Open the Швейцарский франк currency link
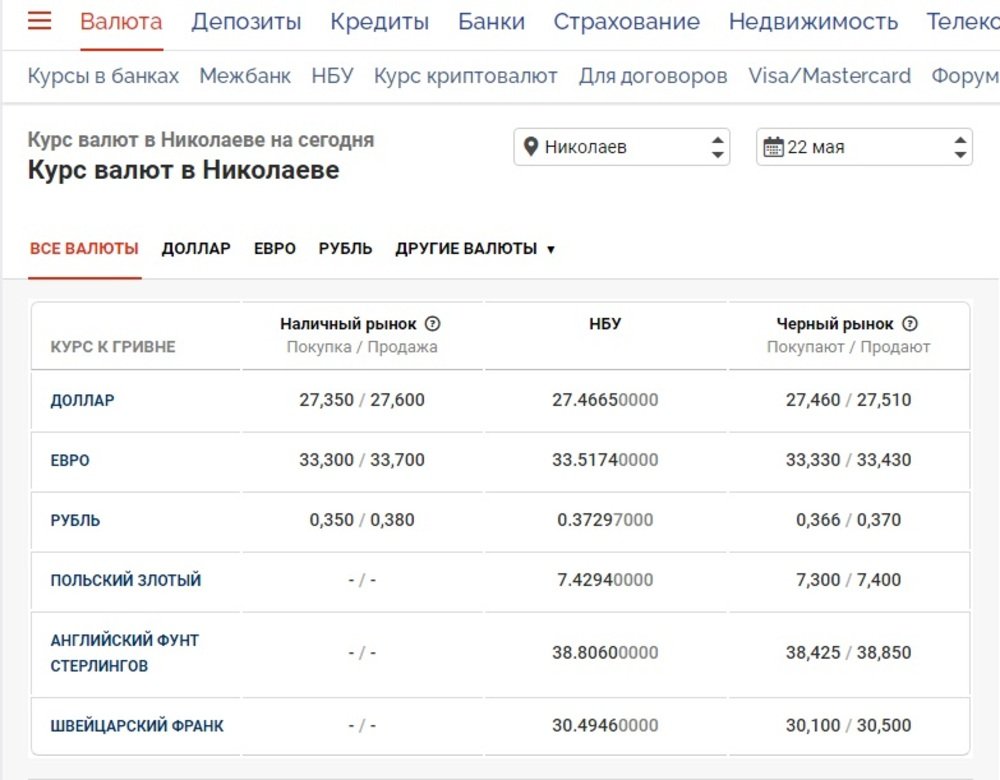1000x780 pixels. (137, 726)
